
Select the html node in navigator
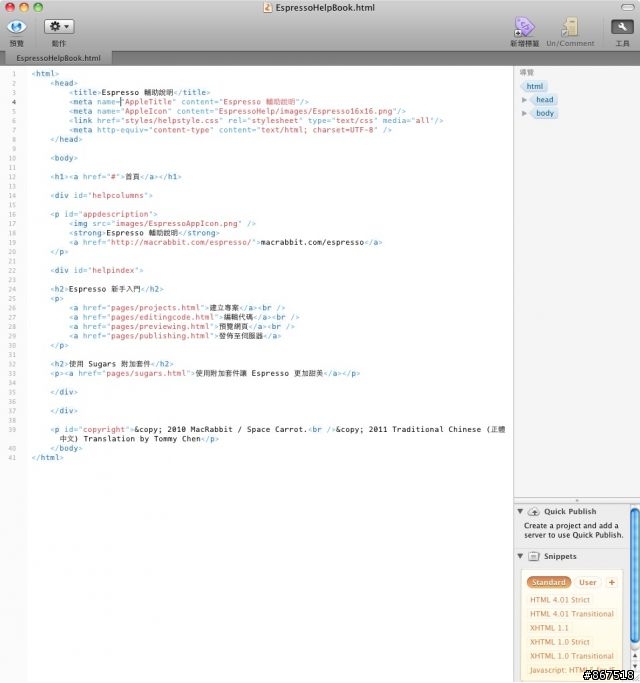tap(535, 86)
